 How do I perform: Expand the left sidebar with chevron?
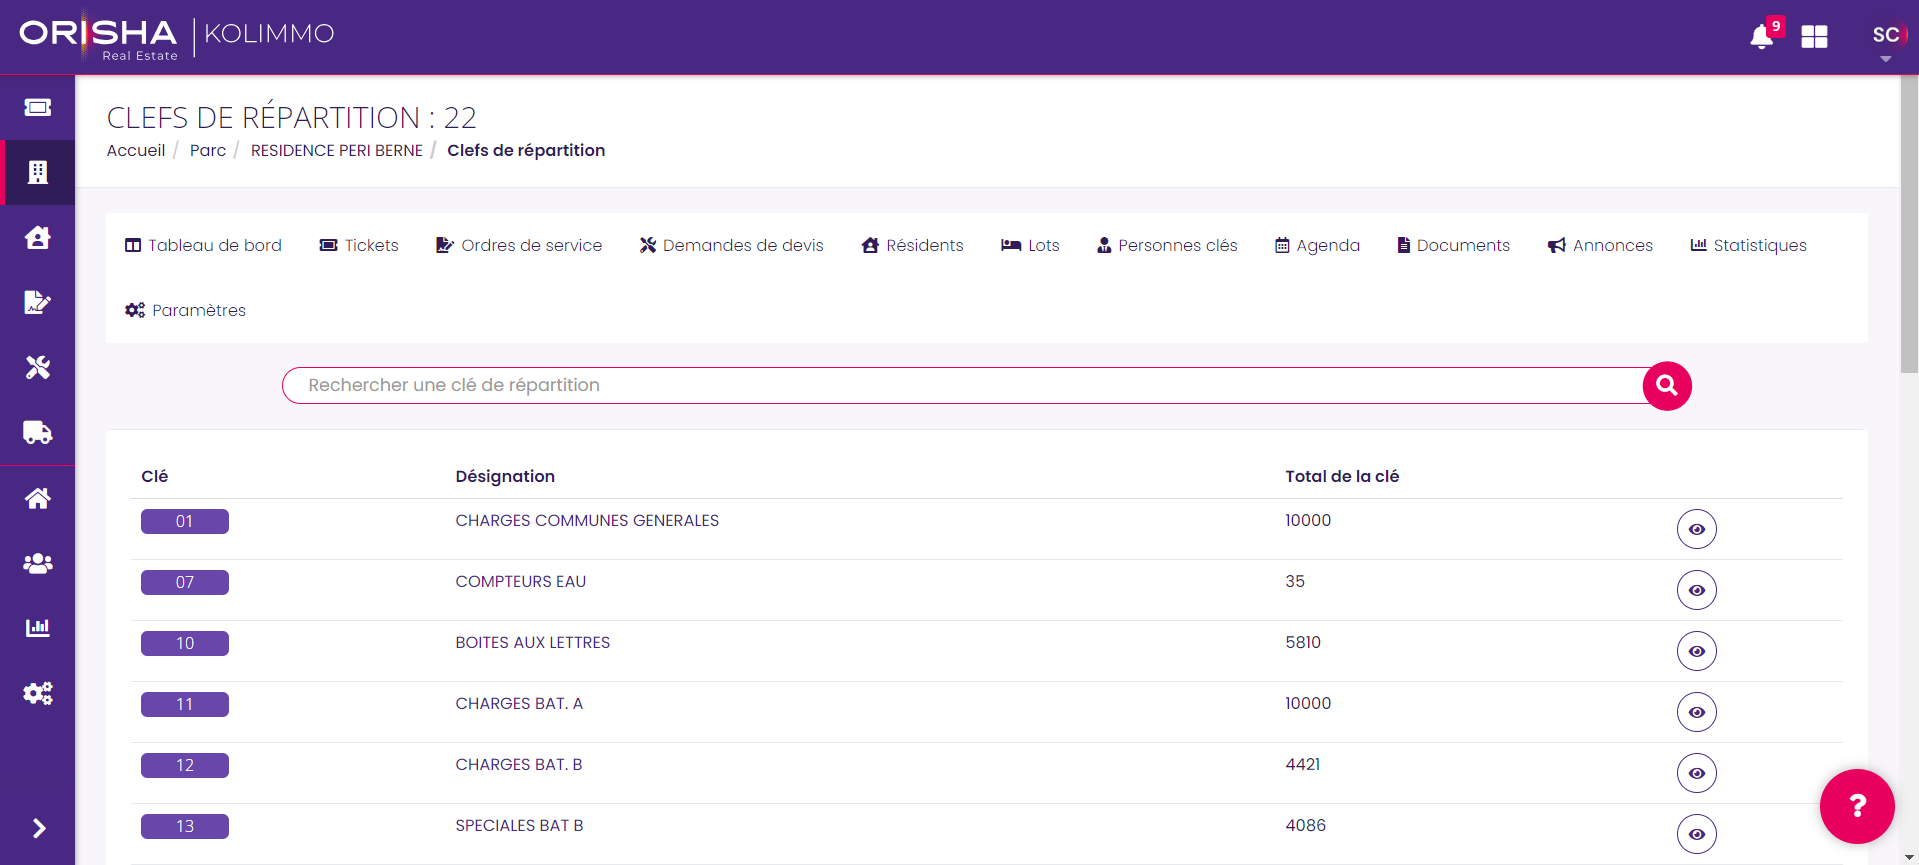tap(39, 828)
